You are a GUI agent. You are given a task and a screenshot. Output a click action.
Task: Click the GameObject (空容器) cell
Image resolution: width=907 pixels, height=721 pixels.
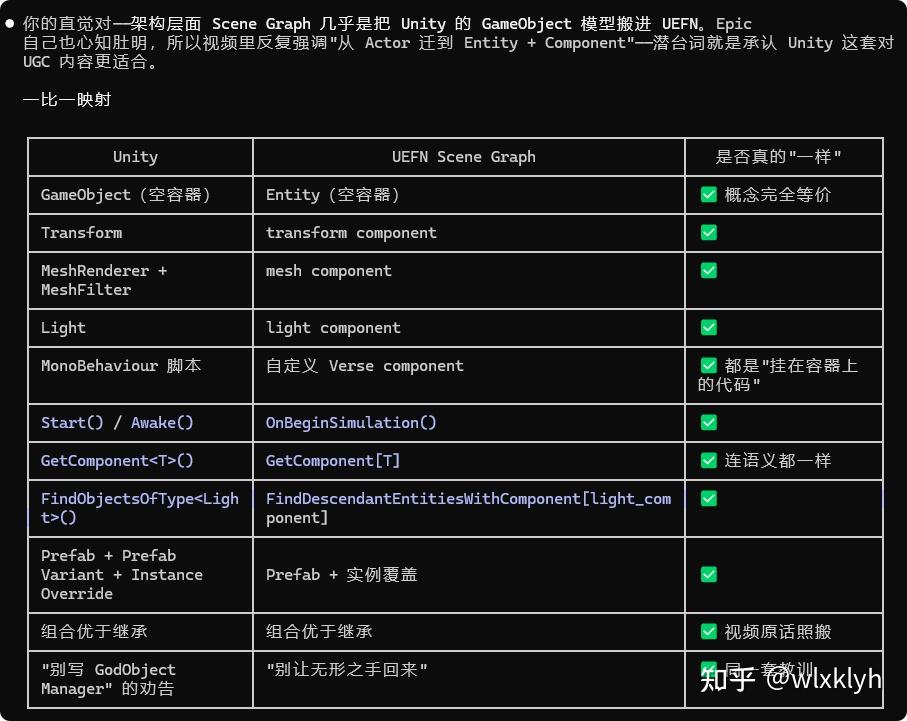[141, 195]
